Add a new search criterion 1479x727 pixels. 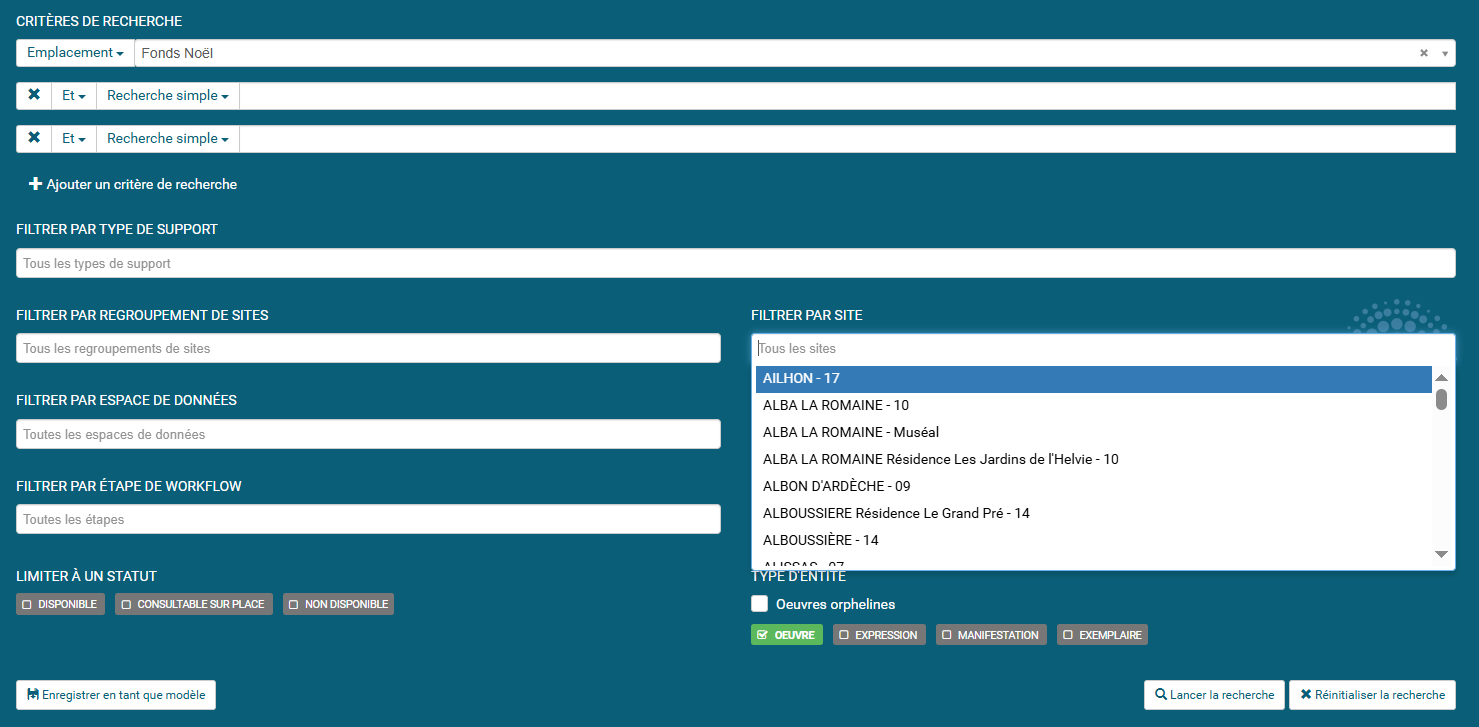pyautogui.click(x=133, y=184)
